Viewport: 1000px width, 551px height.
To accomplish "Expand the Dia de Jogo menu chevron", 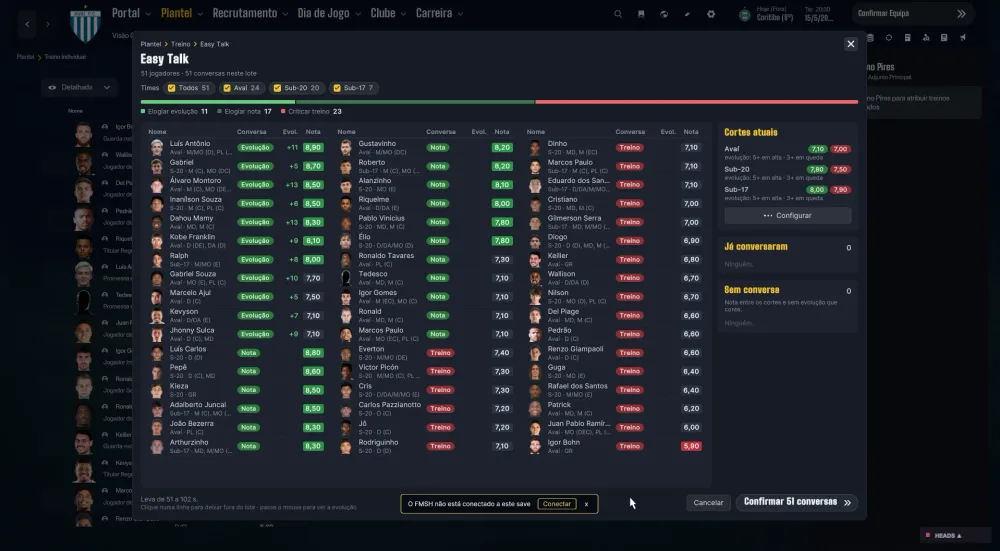I will click(x=358, y=14).
